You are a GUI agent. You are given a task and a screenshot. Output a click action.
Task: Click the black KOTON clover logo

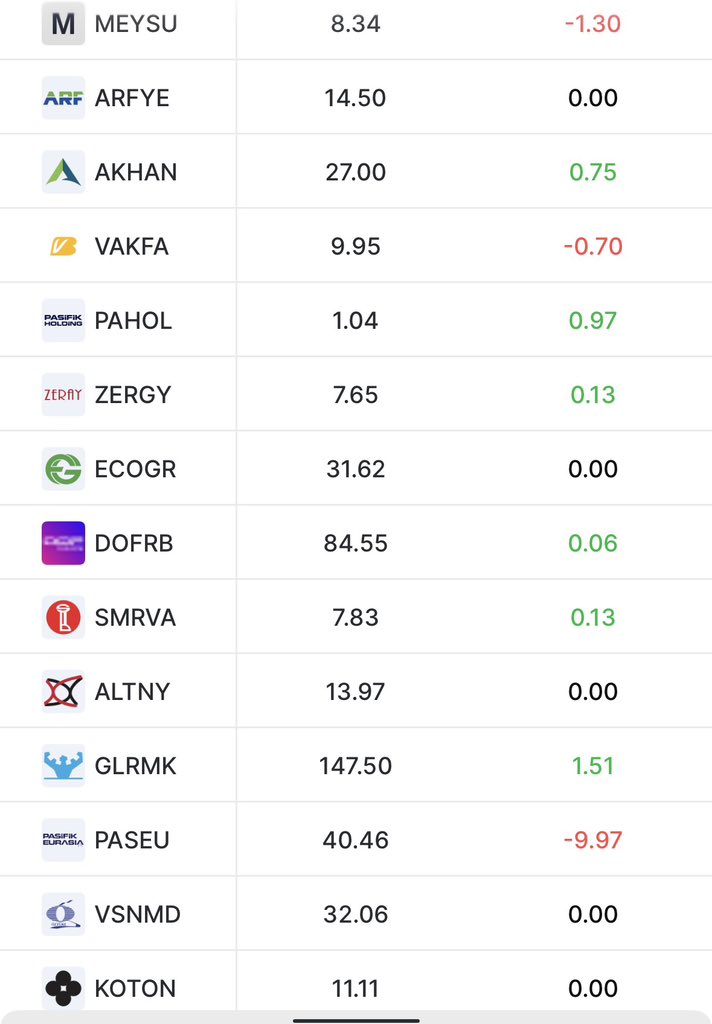coord(63,988)
